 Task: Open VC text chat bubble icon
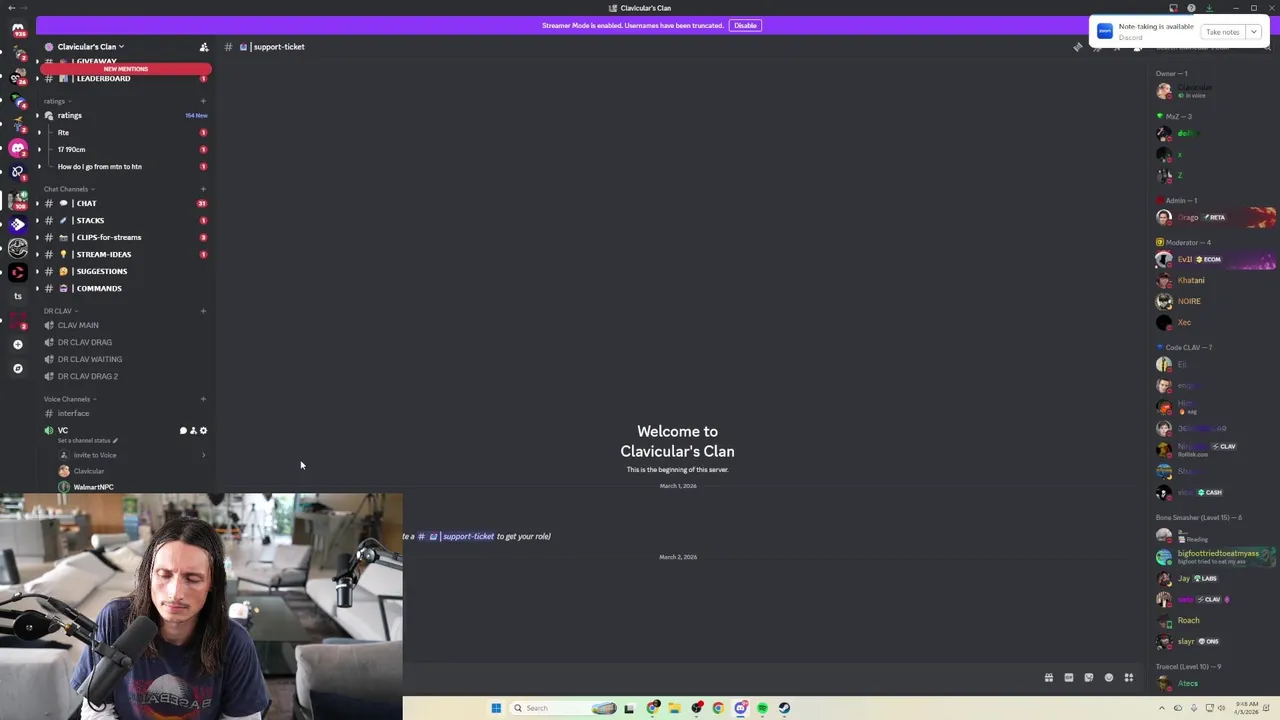click(183, 430)
